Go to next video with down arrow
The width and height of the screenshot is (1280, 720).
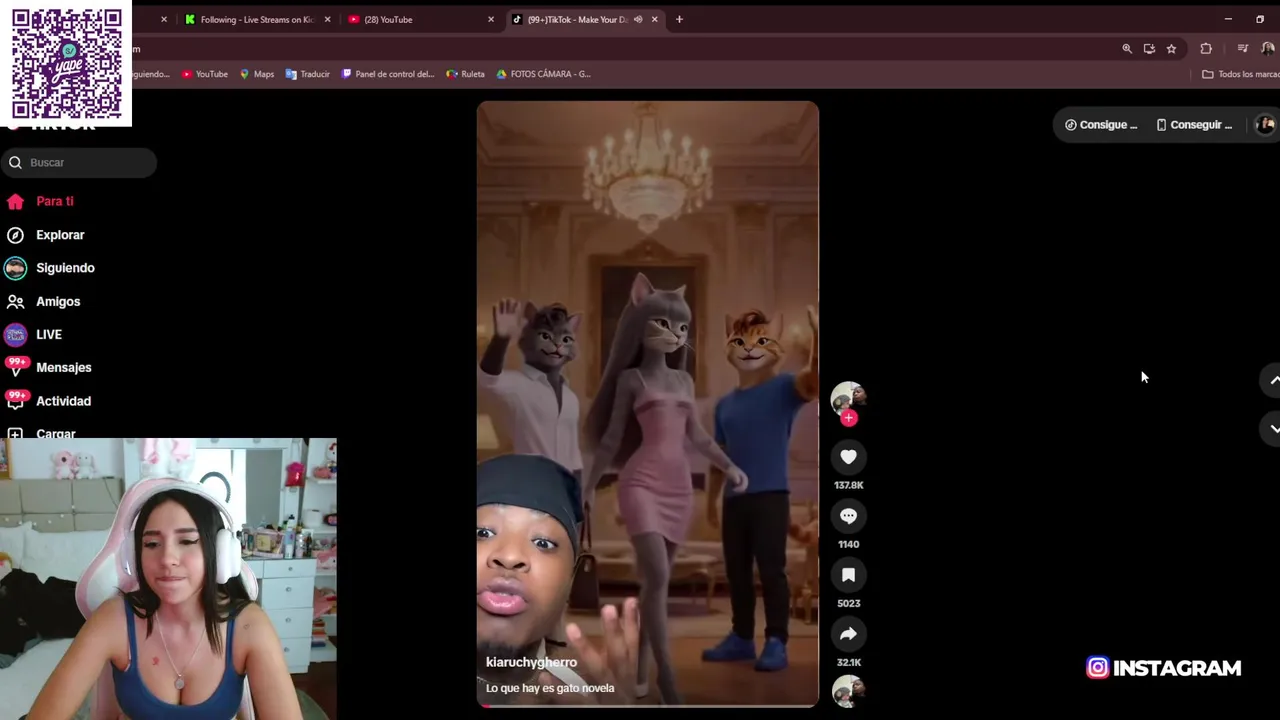tap(1274, 428)
